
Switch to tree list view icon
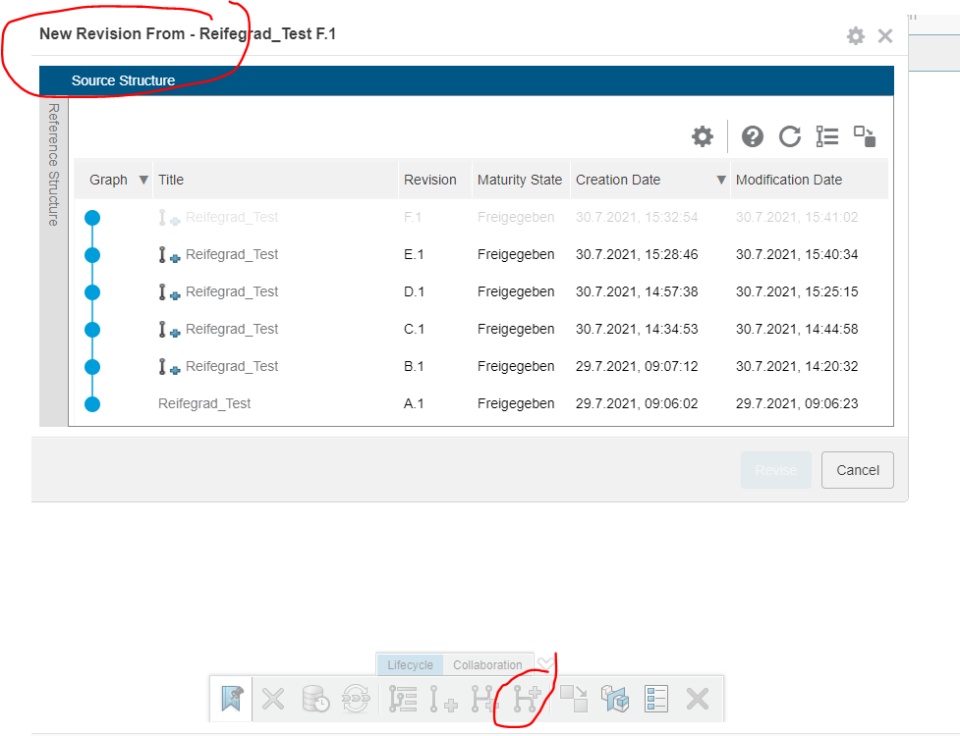pos(827,136)
